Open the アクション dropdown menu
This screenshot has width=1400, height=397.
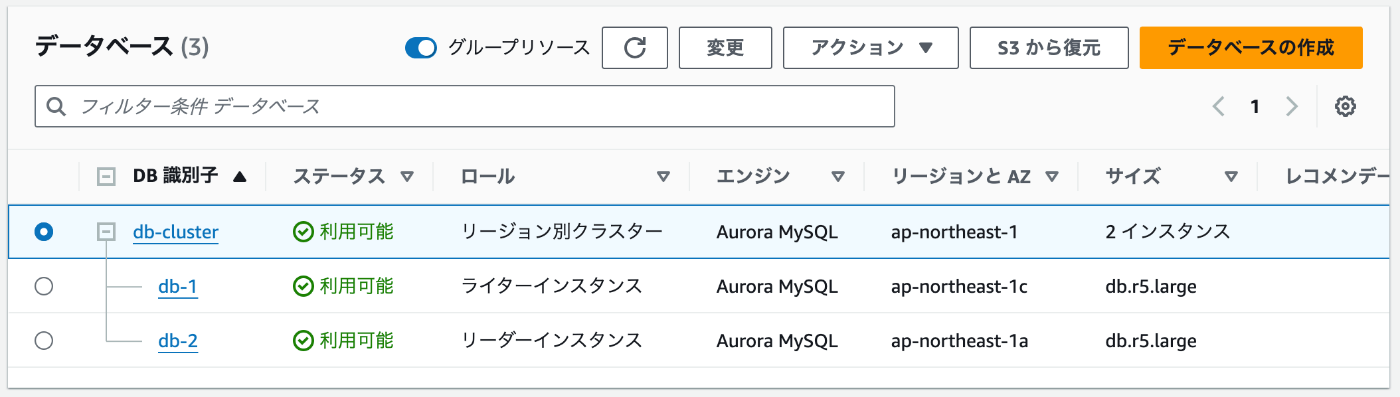870,48
